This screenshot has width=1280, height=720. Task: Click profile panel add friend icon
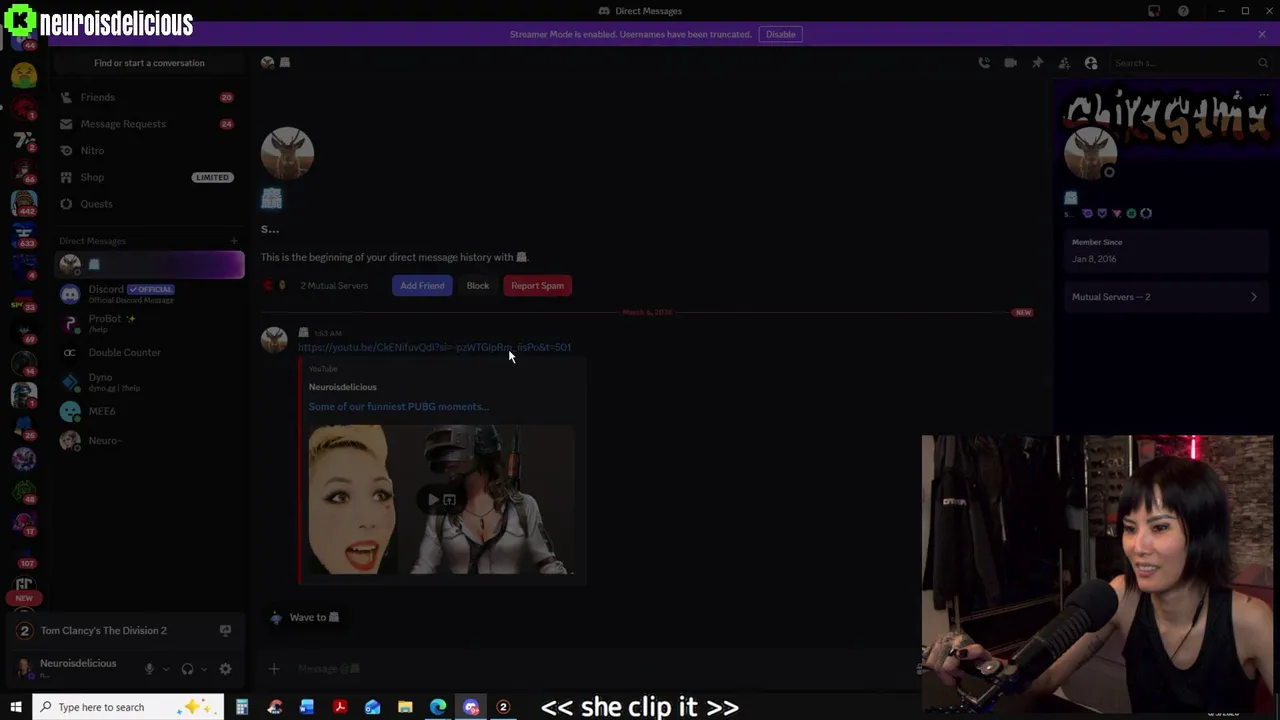1237,96
